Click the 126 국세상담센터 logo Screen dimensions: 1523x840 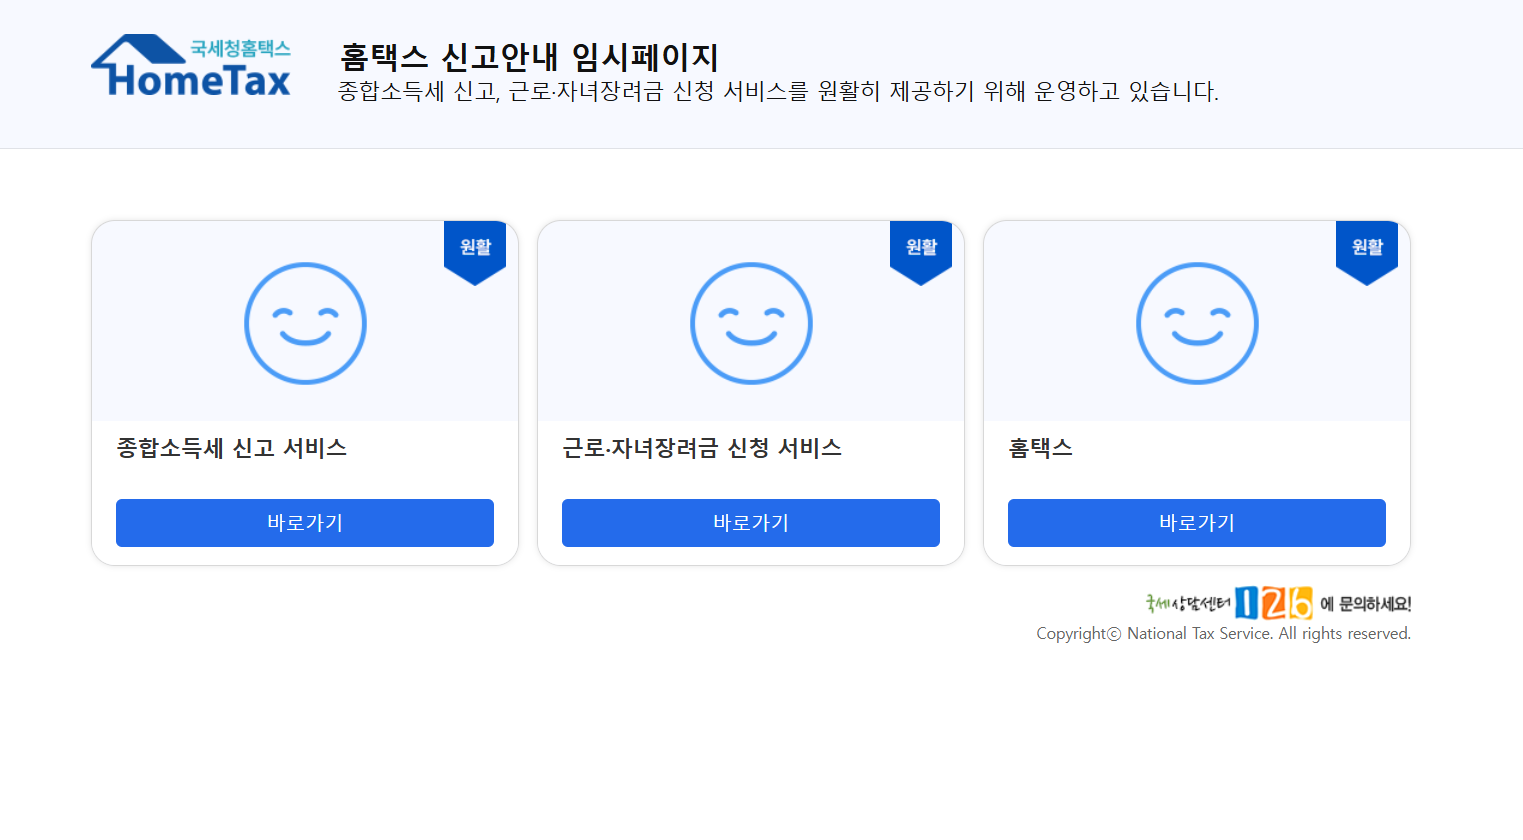click(x=1229, y=603)
